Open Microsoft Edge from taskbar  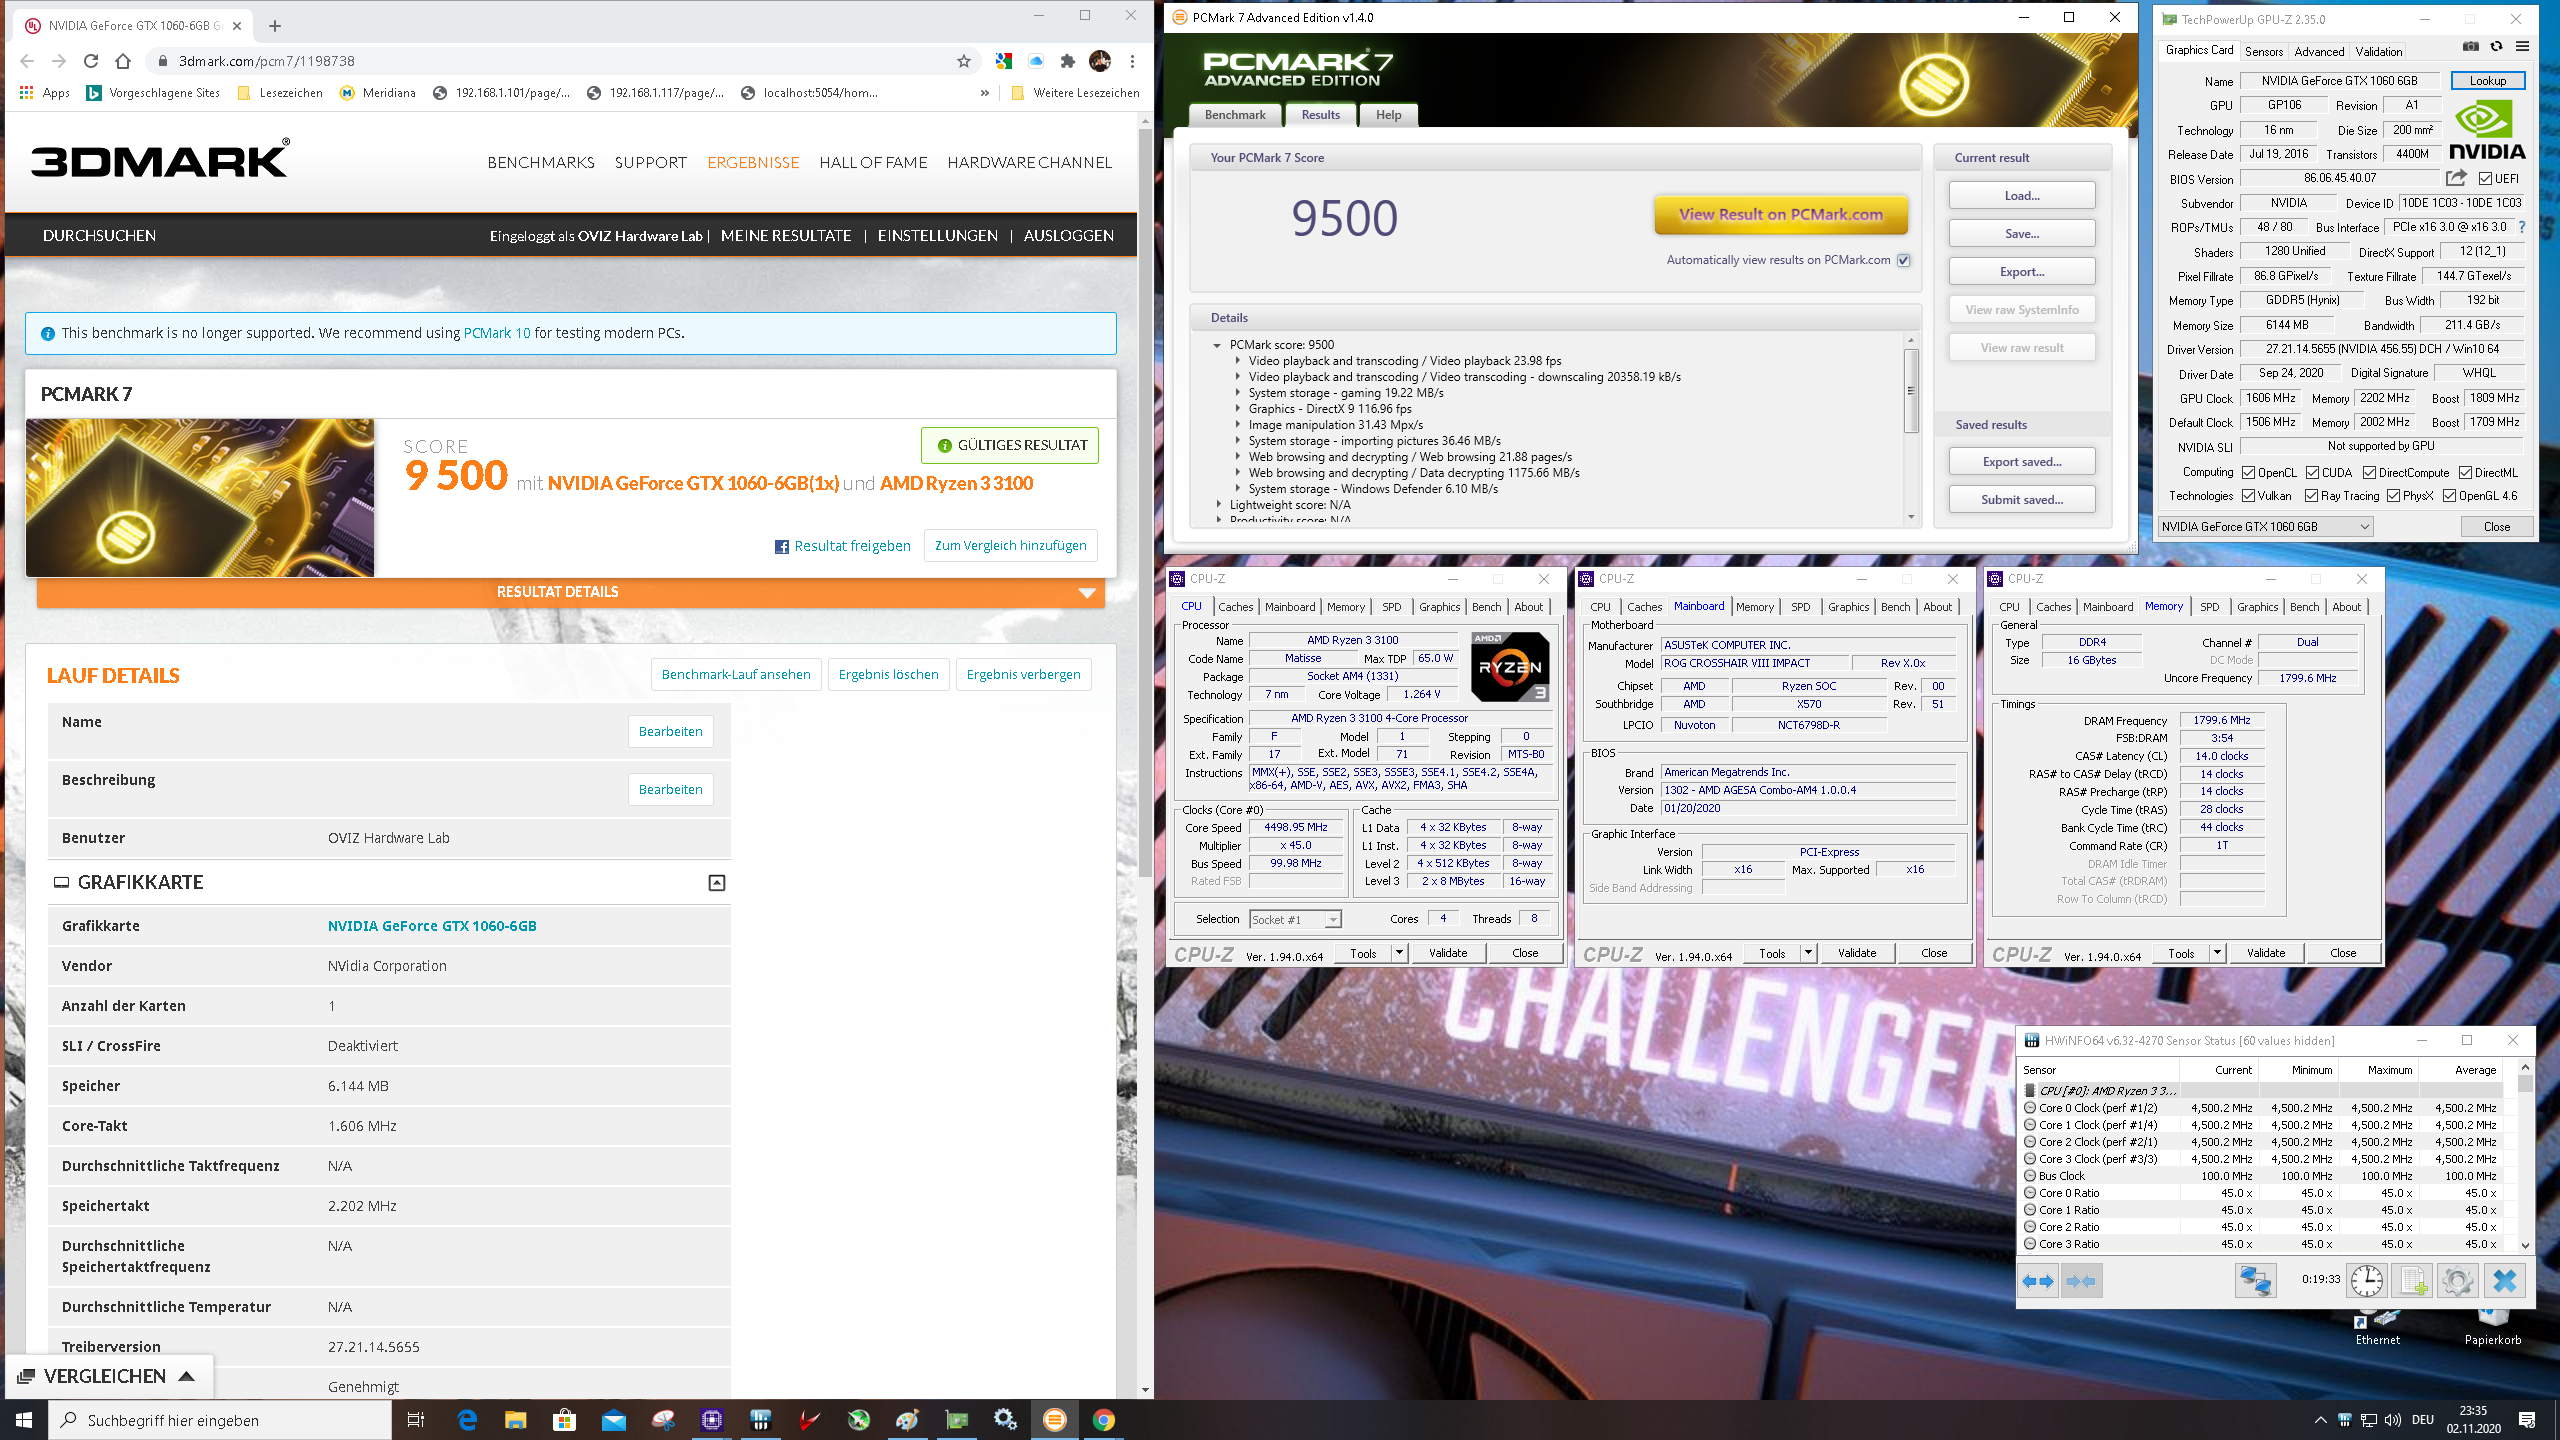[x=467, y=1419]
